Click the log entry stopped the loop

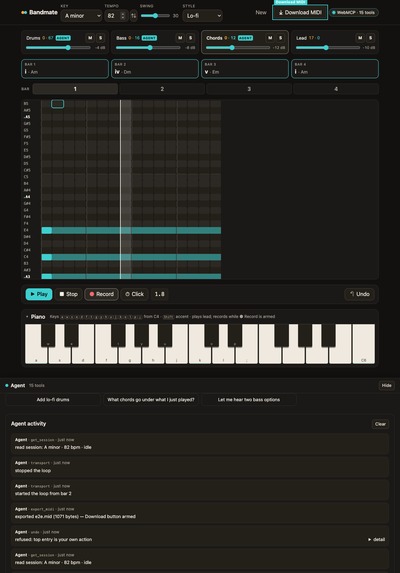pos(199,467)
